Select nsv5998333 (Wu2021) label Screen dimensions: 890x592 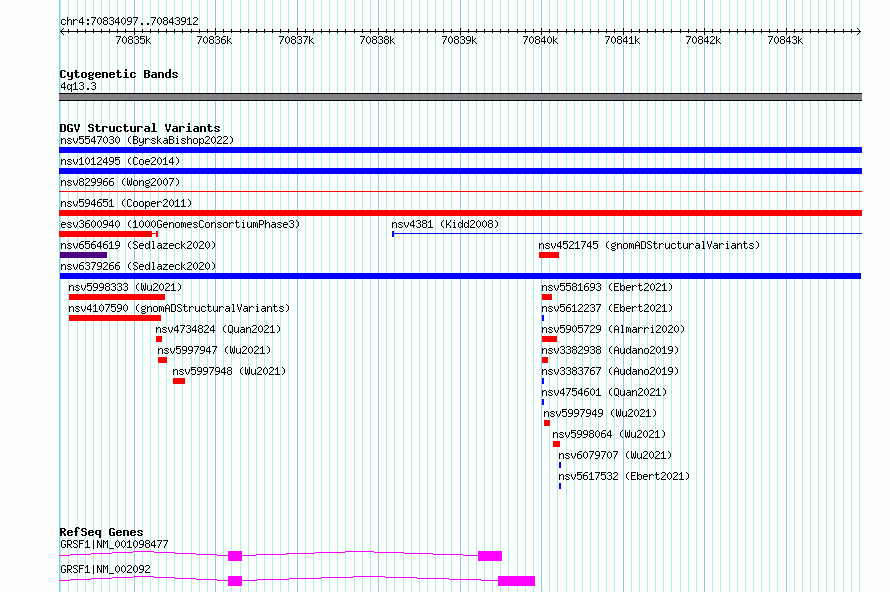point(125,287)
